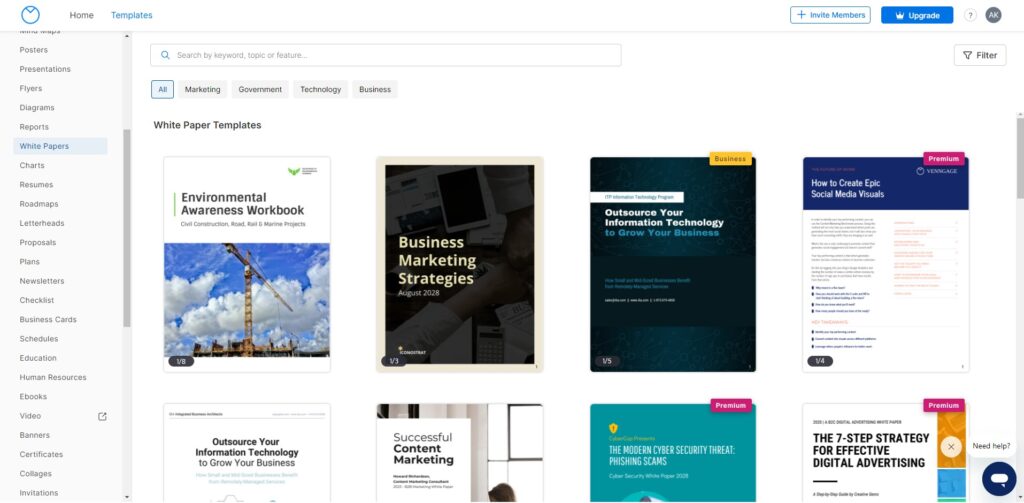1024x503 pixels.
Task: Open How to Create Epic Social Media Visuals template
Action: [886, 265]
